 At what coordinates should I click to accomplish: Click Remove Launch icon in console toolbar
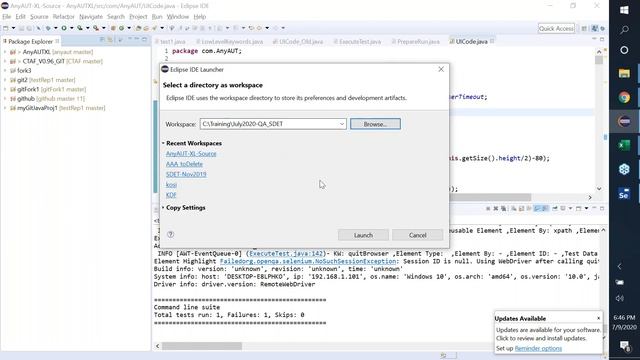pyautogui.click(x=496, y=209)
